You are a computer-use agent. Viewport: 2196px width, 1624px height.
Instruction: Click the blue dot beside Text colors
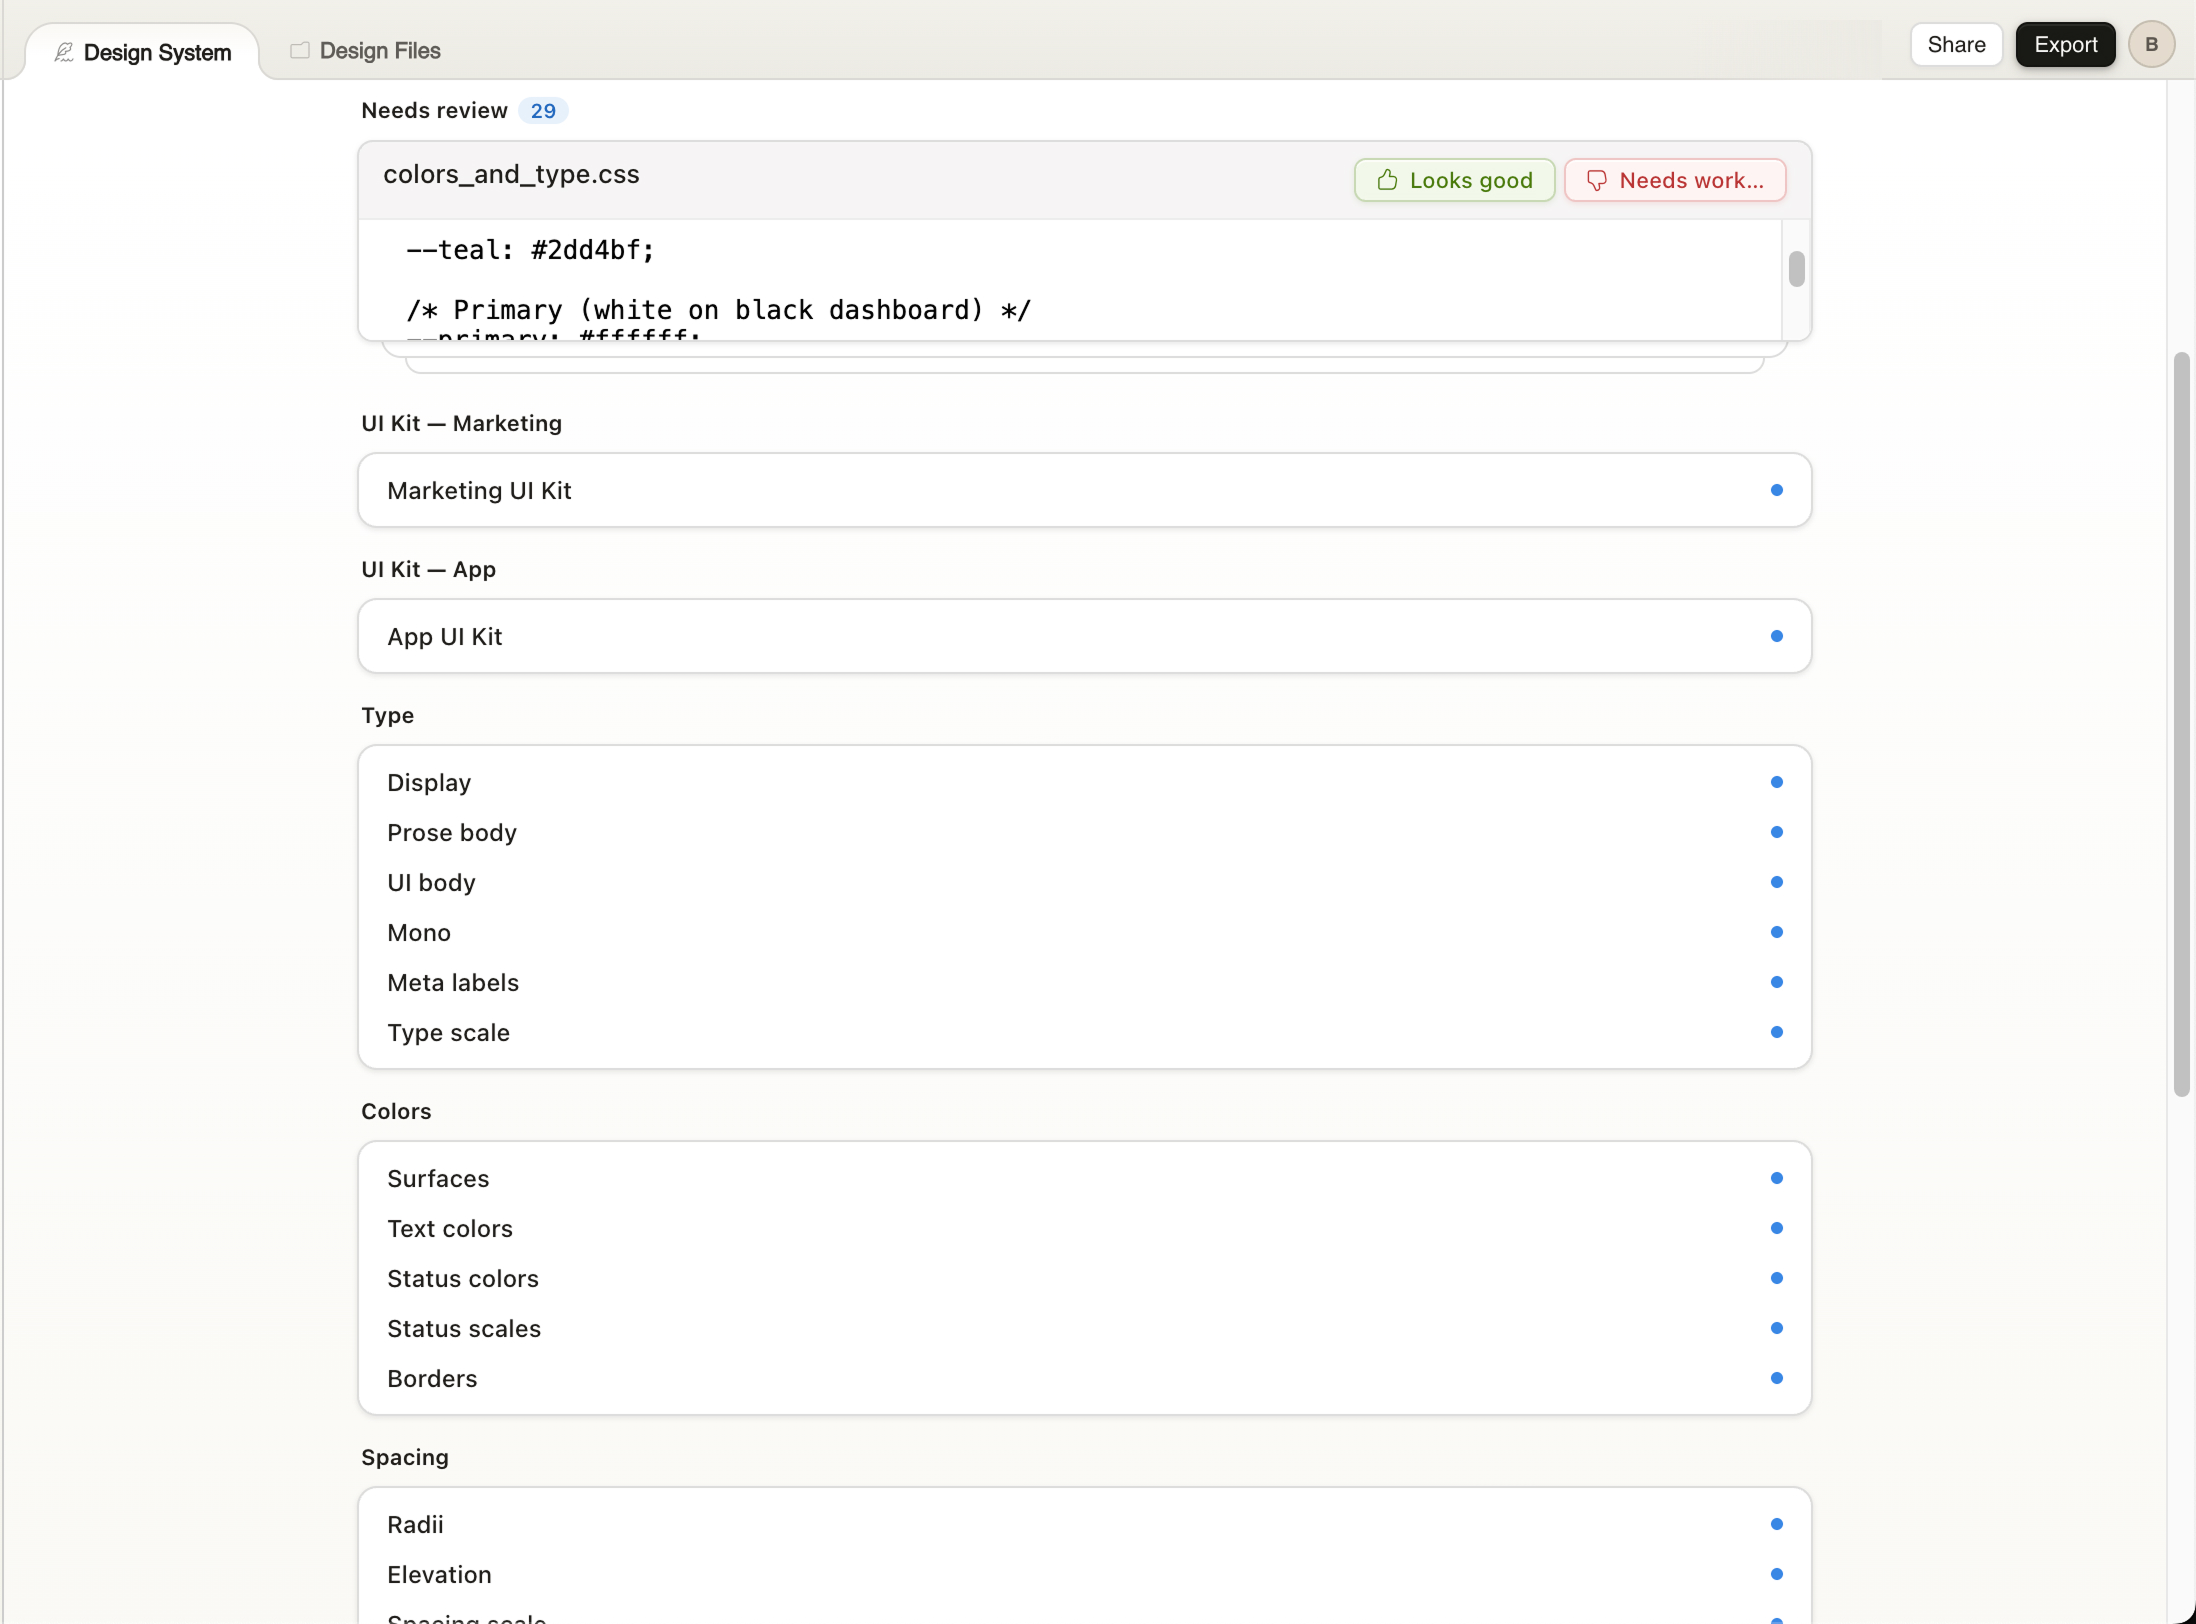coord(1776,1228)
